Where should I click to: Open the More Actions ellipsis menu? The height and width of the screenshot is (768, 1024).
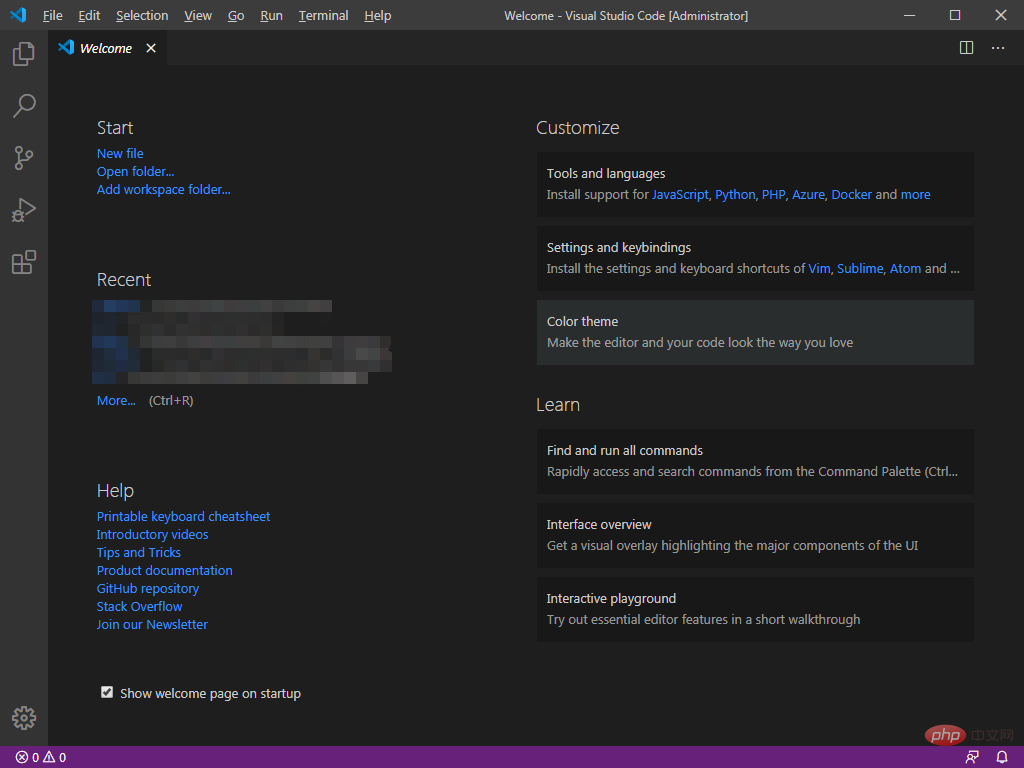pyautogui.click(x=998, y=48)
